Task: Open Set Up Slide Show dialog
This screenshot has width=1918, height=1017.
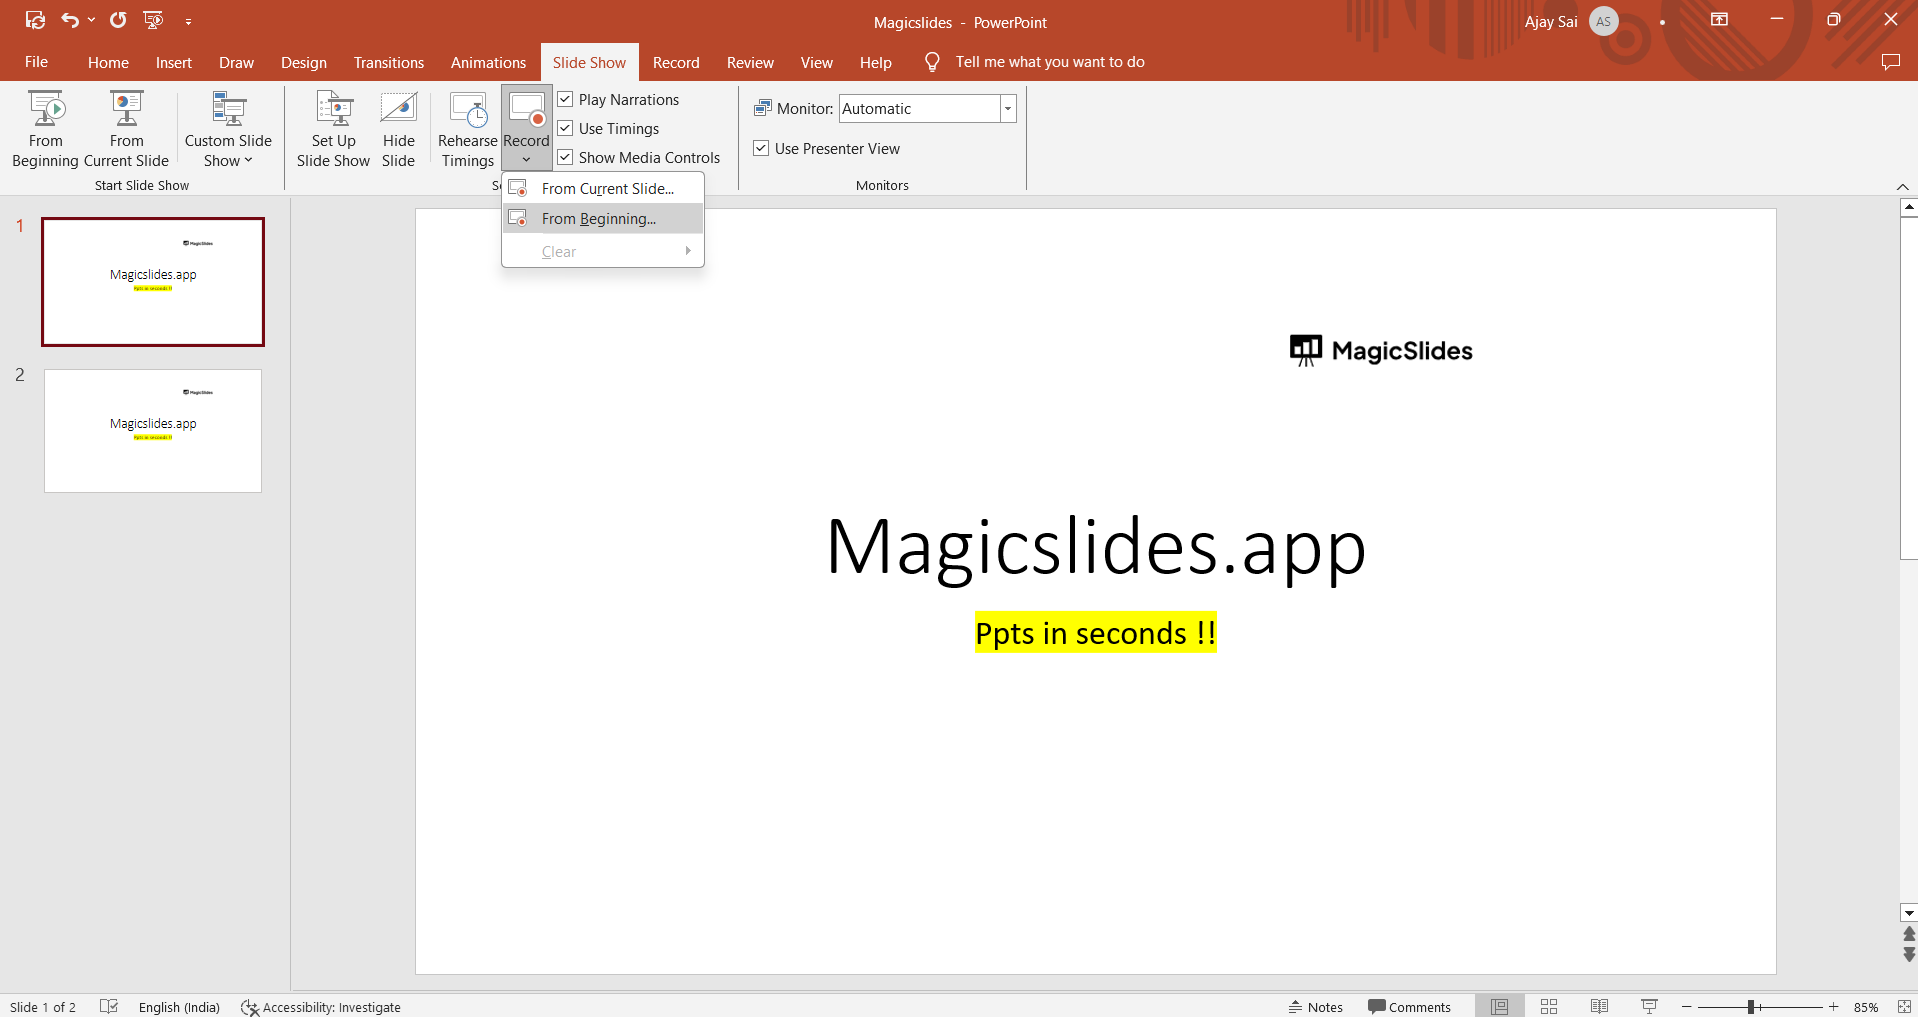Action: pos(333,130)
